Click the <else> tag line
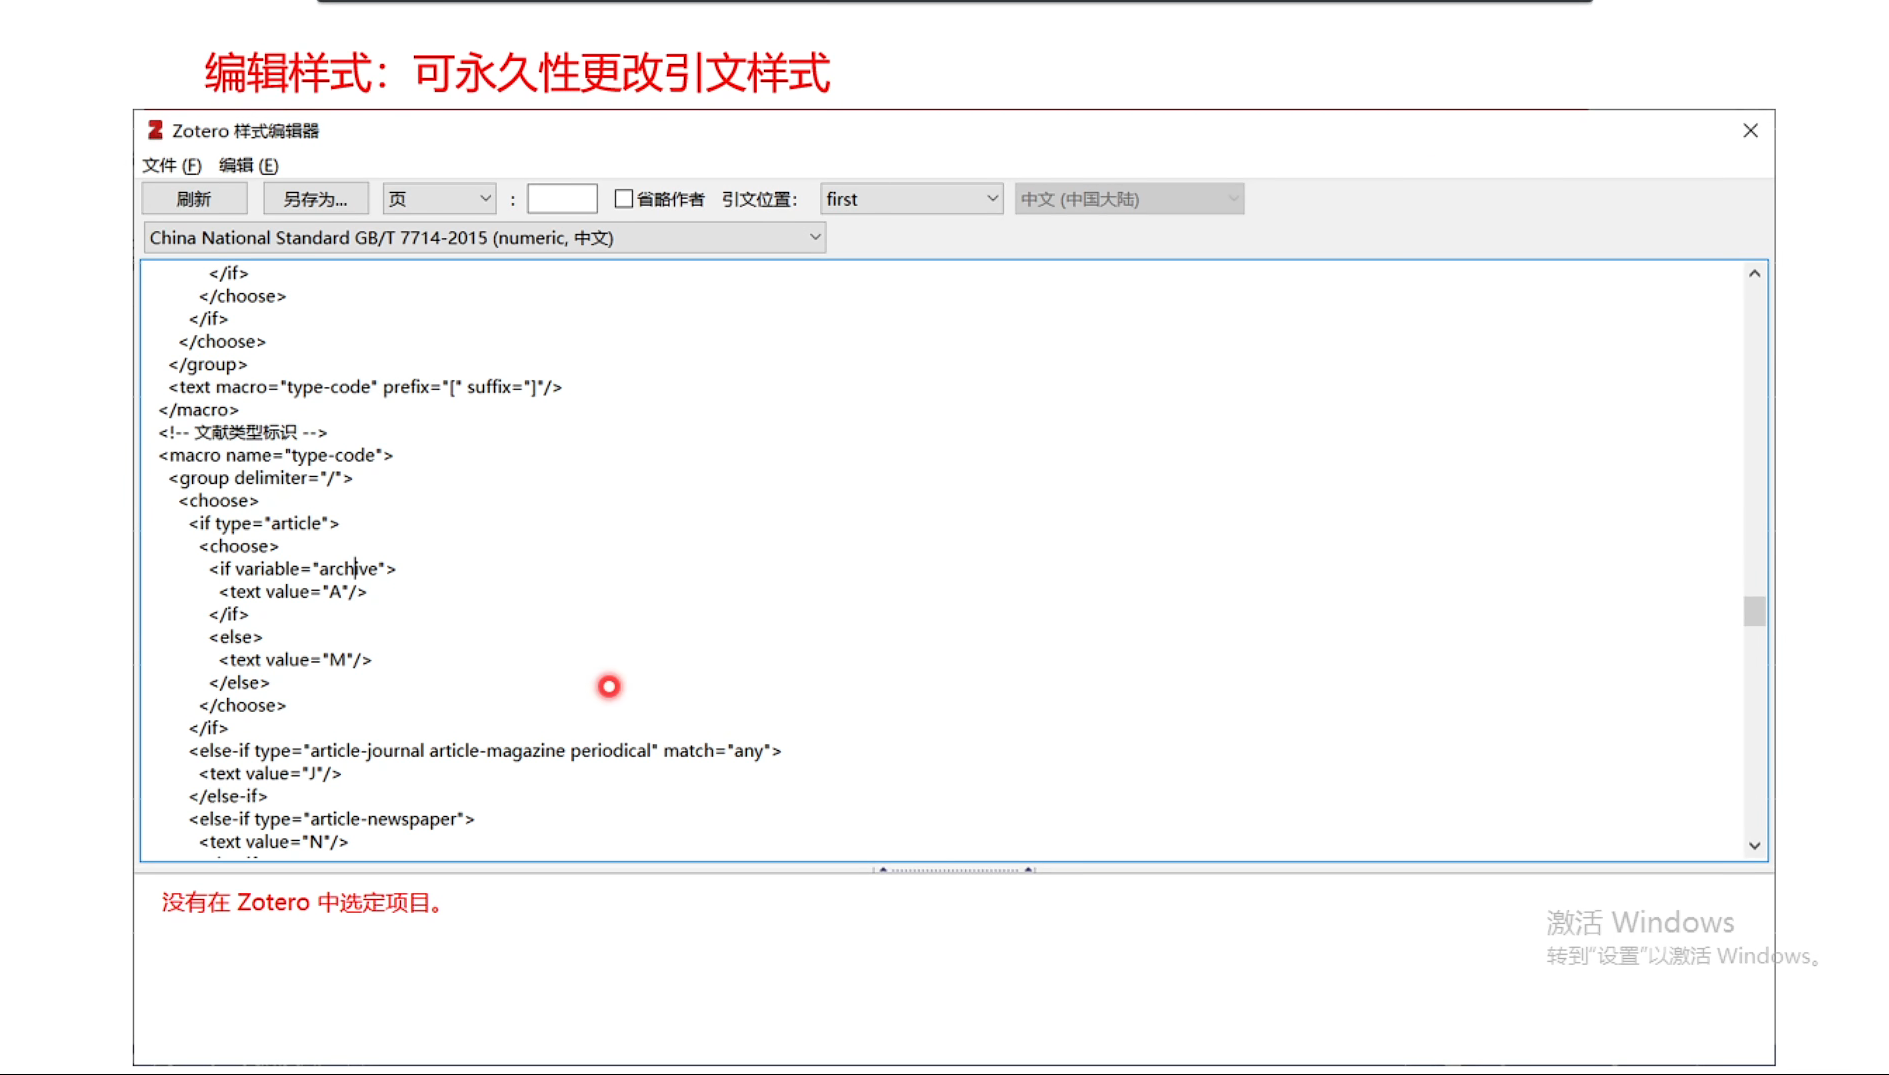 point(236,637)
